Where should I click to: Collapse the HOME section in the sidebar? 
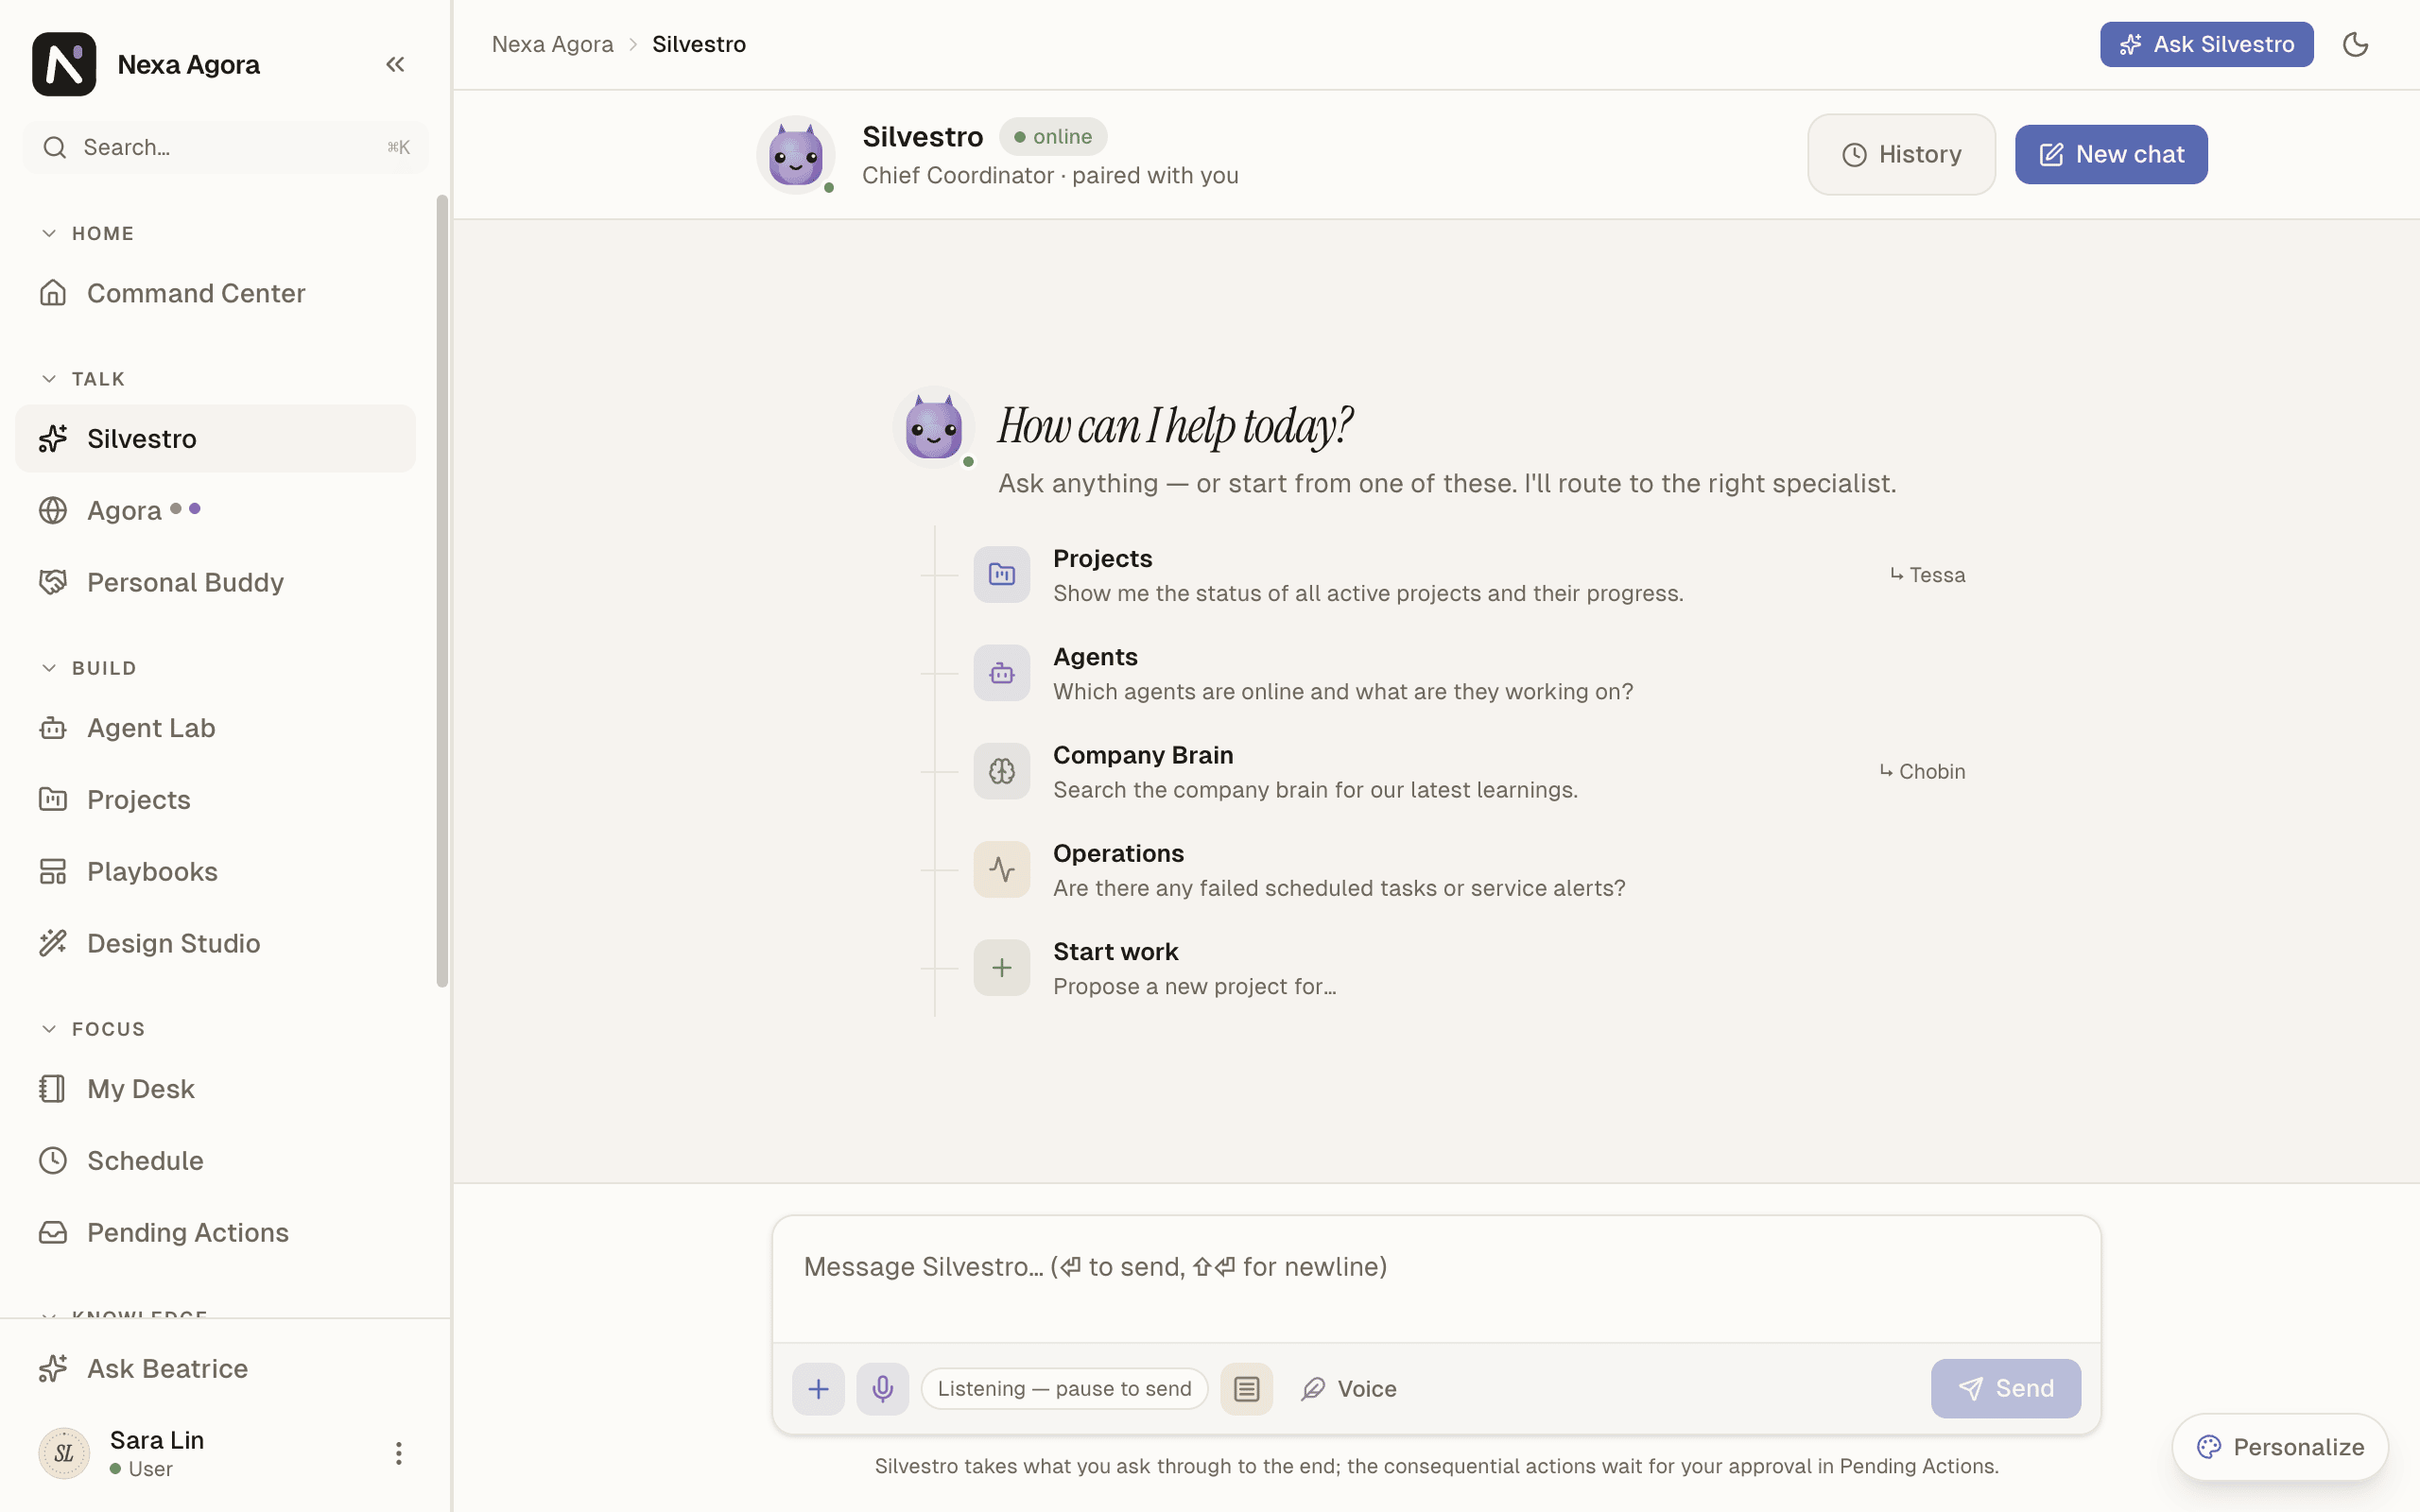click(x=49, y=233)
